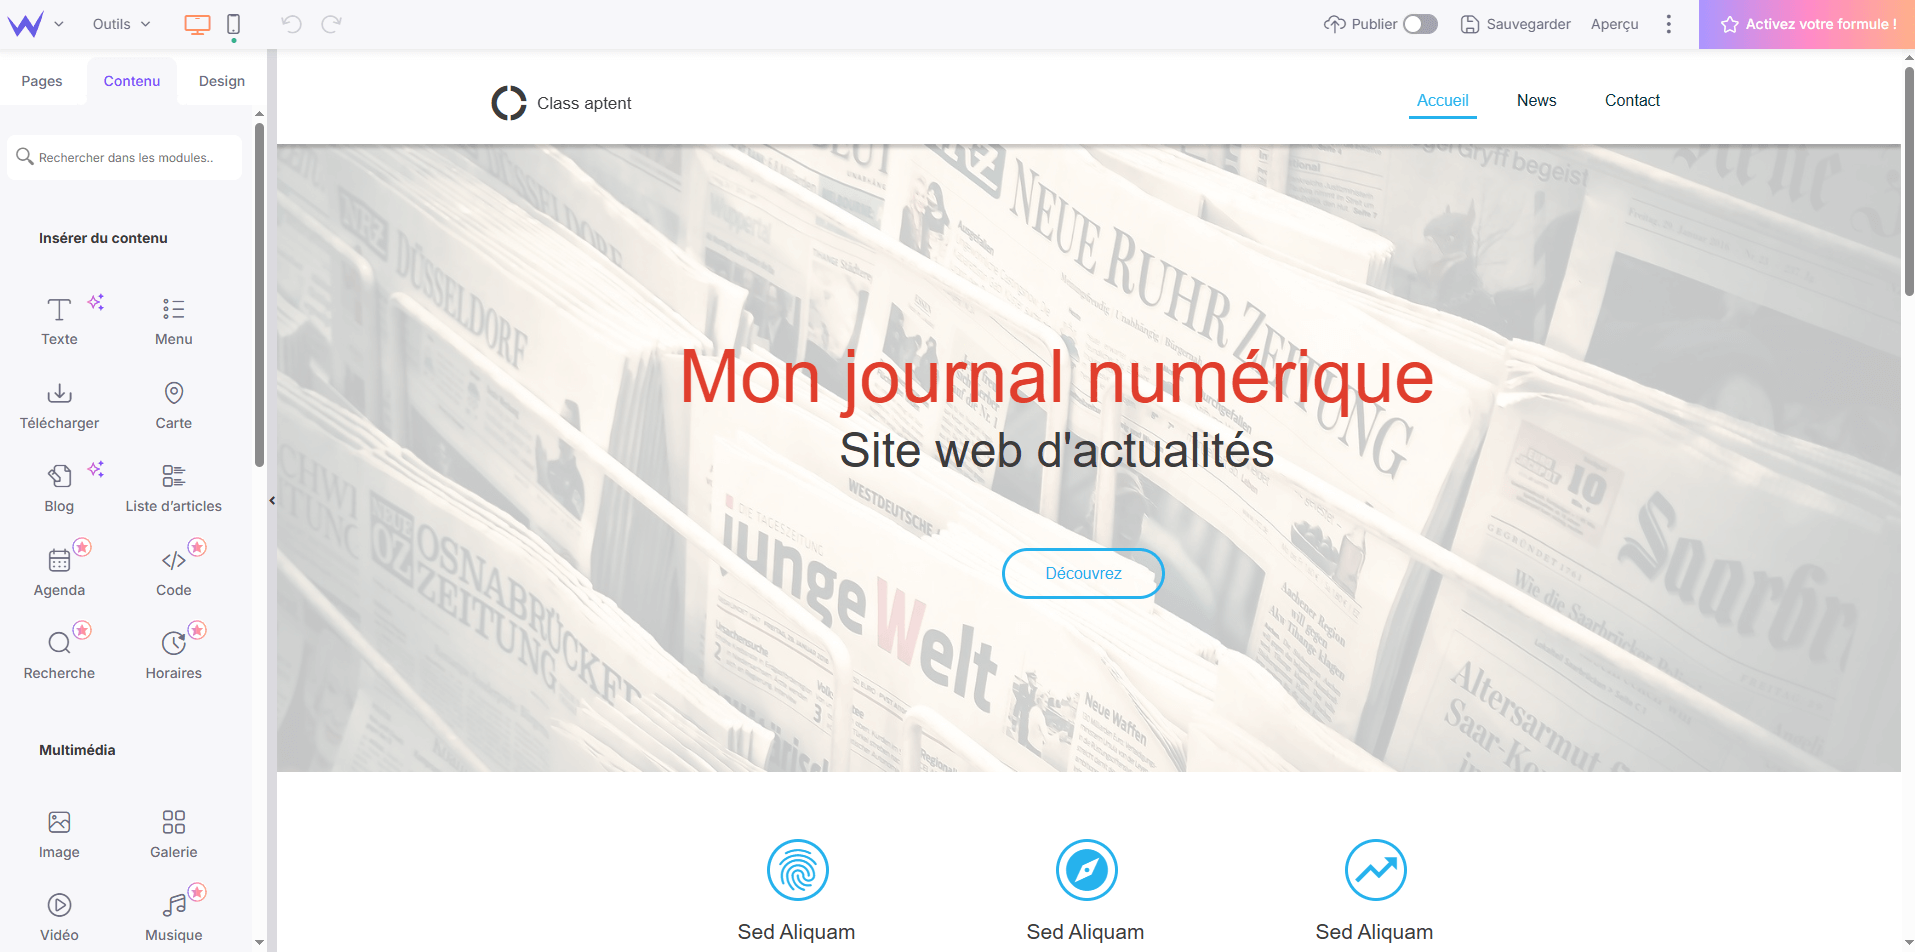The width and height of the screenshot is (1915, 952).
Task: Insert a Code module
Action: [x=173, y=571]
